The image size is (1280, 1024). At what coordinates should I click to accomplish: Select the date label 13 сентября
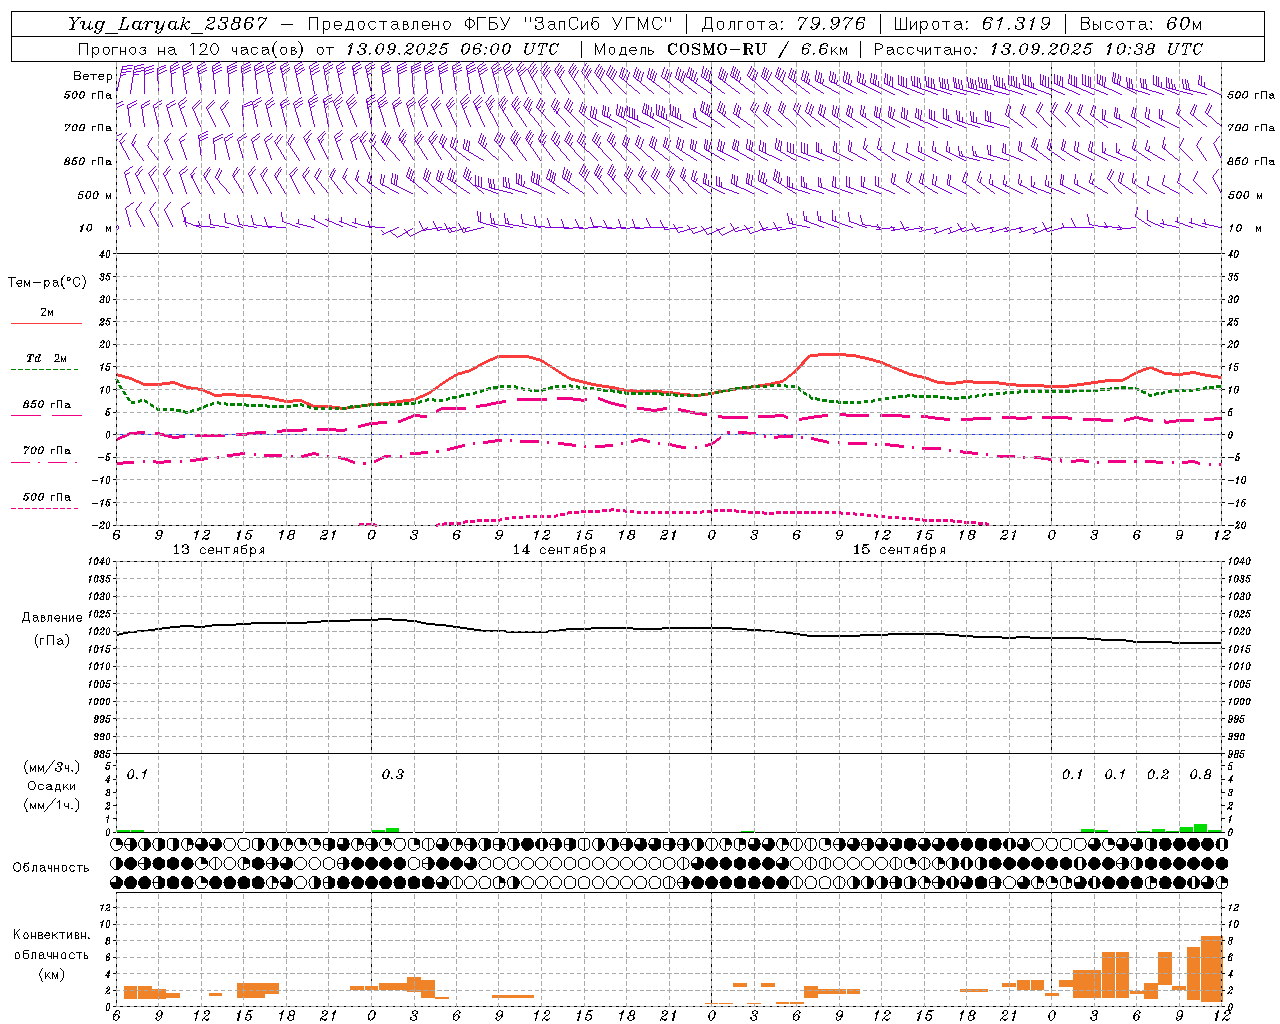tap(218, 550)
